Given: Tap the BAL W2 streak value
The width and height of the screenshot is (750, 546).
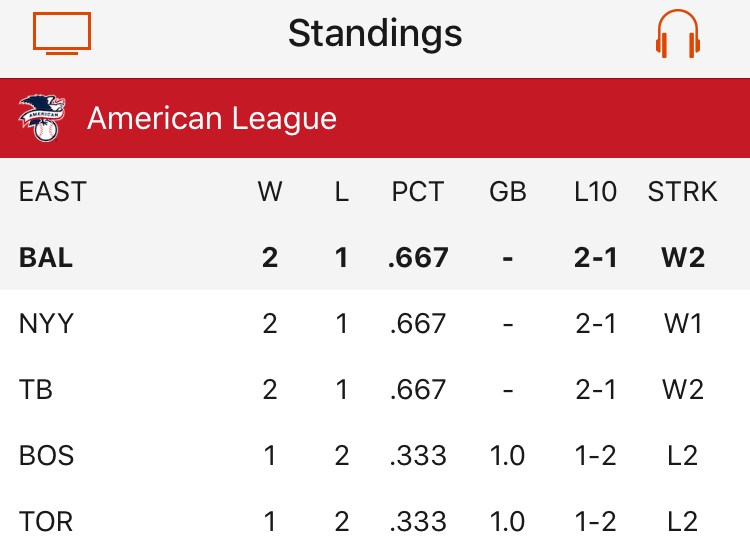Looking at the screenshot, I should 683,257.
